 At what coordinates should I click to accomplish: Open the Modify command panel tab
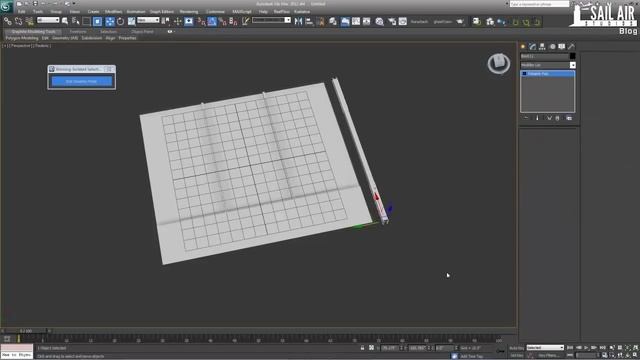point(532,47)
